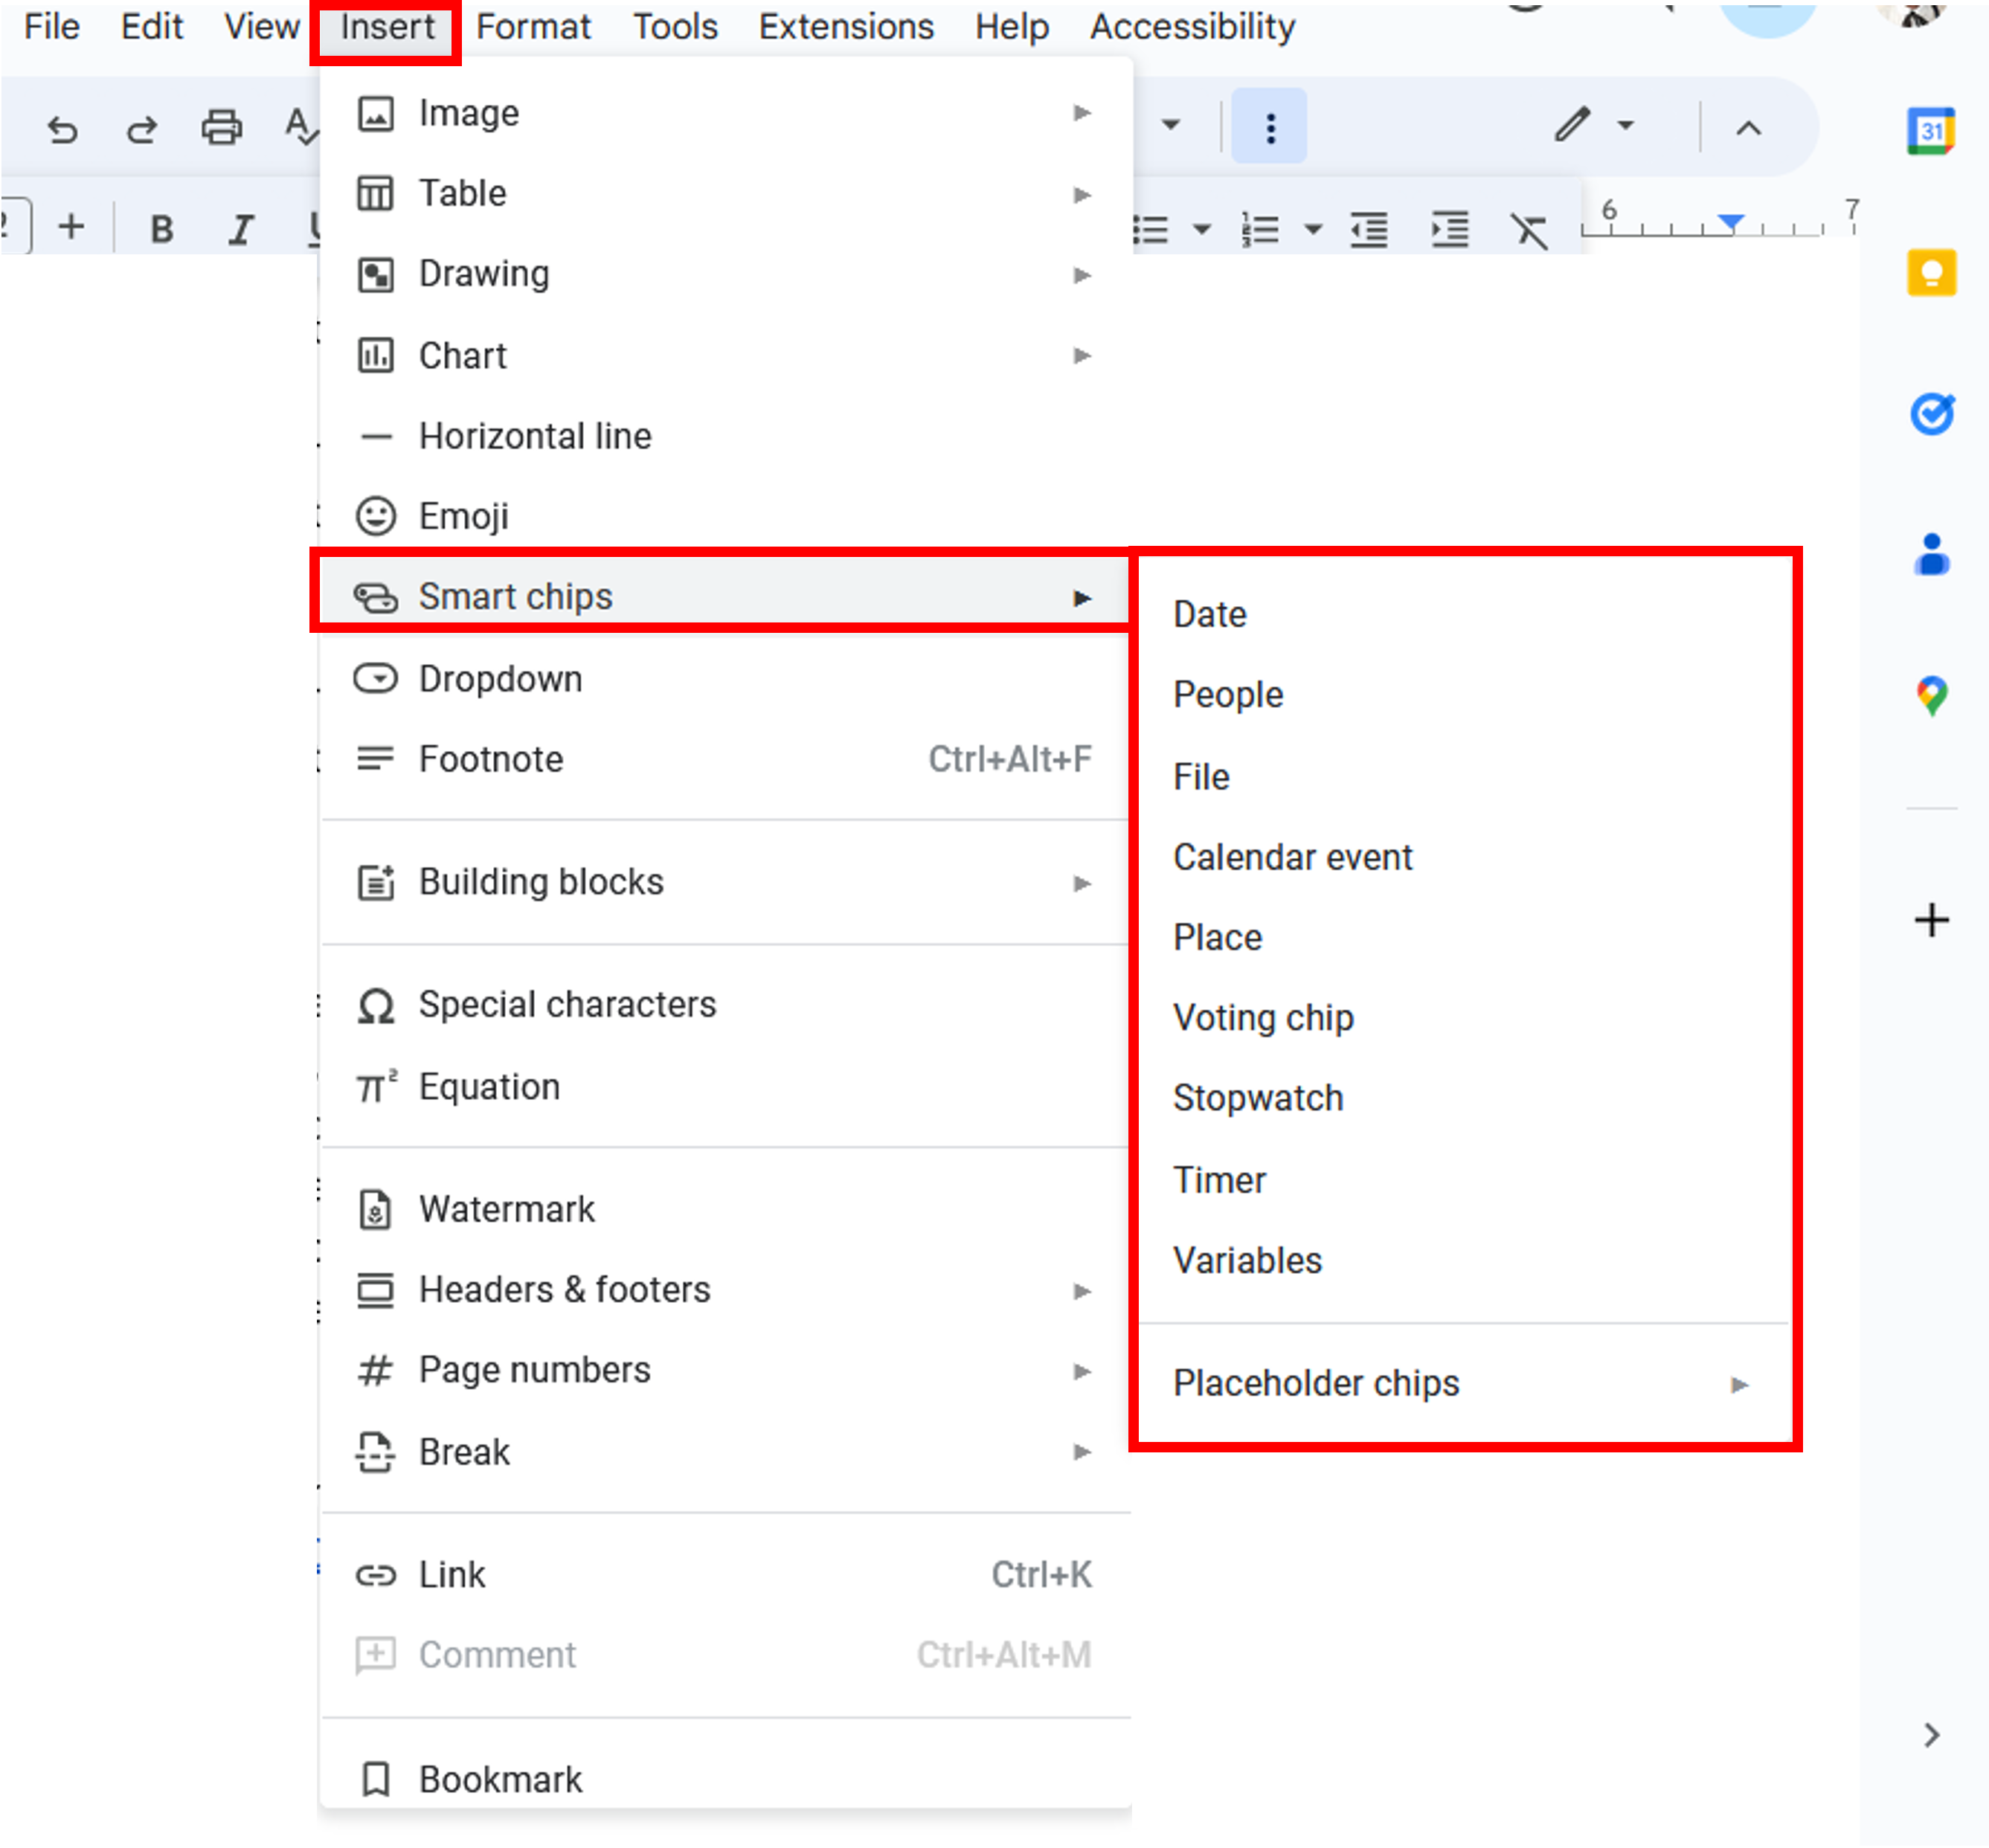1989x1848 pixels.
Task: Open Google Keep side panel icon
Action: point(1931,273)
